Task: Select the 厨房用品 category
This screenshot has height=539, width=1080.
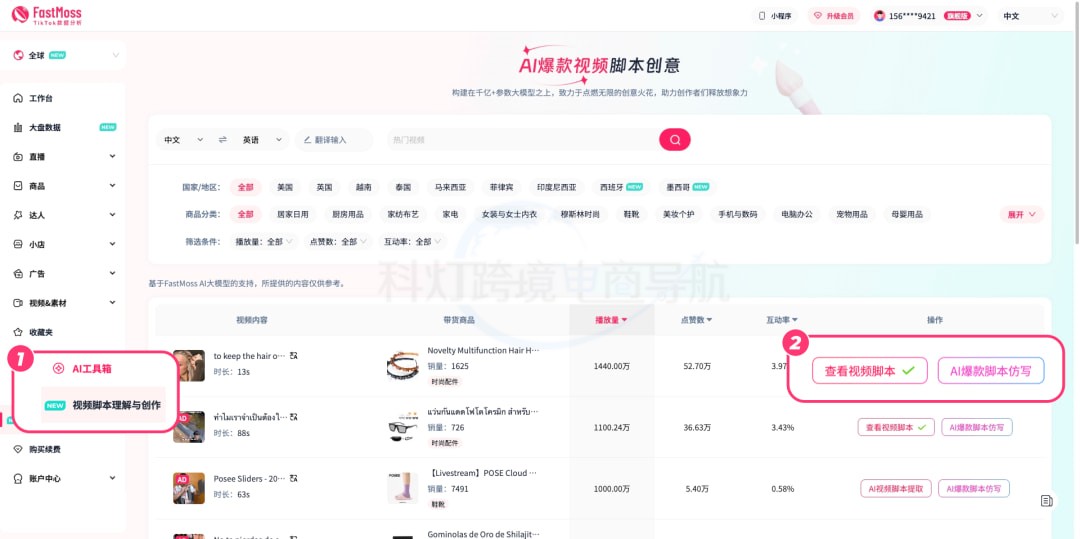Action: coord(348,215)
